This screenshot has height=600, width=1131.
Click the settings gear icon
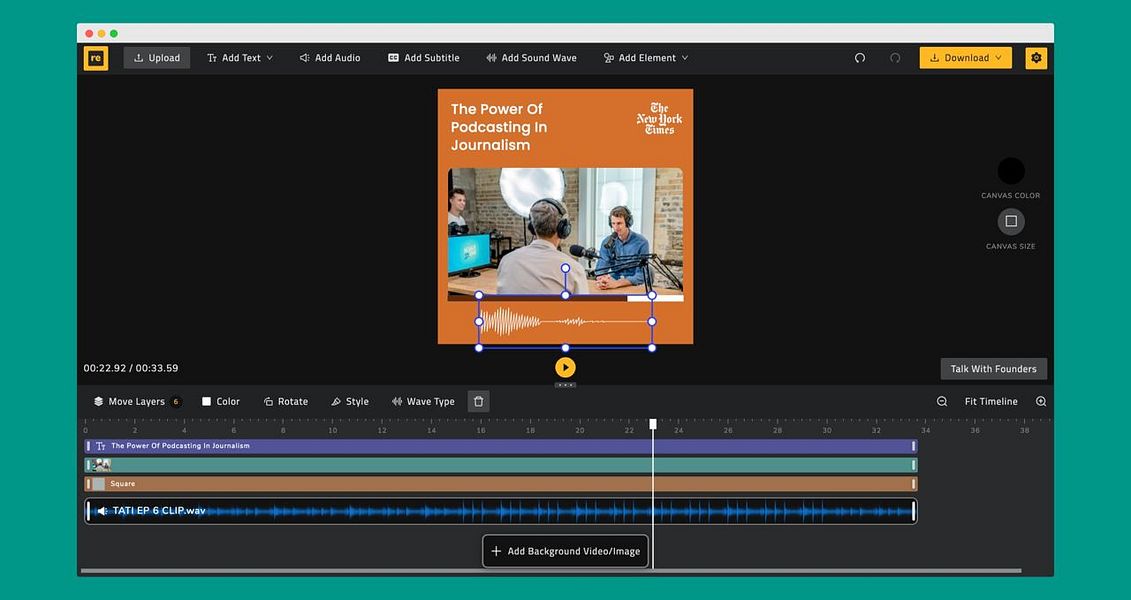pyautogui.click(x=1036, y=58)
